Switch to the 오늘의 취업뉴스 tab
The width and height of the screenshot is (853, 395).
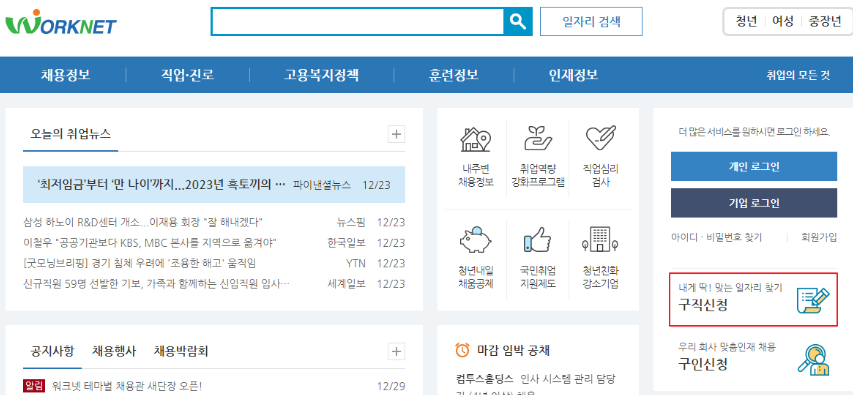pos(70,133)
